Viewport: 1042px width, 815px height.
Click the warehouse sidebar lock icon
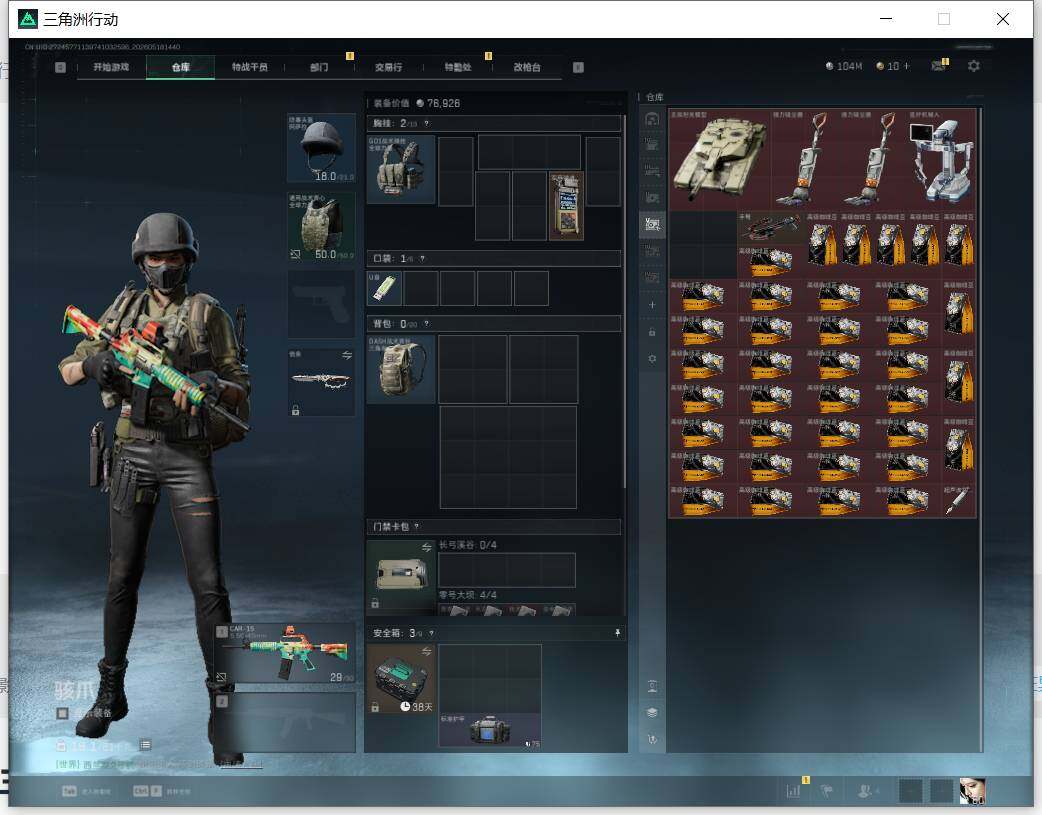pos(652,332)
